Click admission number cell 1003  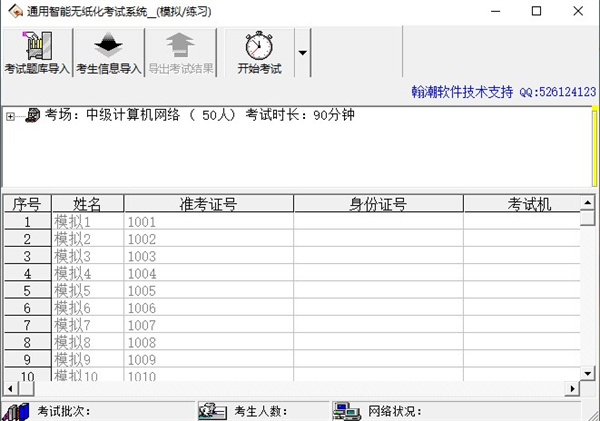click(x=209, y=256)
